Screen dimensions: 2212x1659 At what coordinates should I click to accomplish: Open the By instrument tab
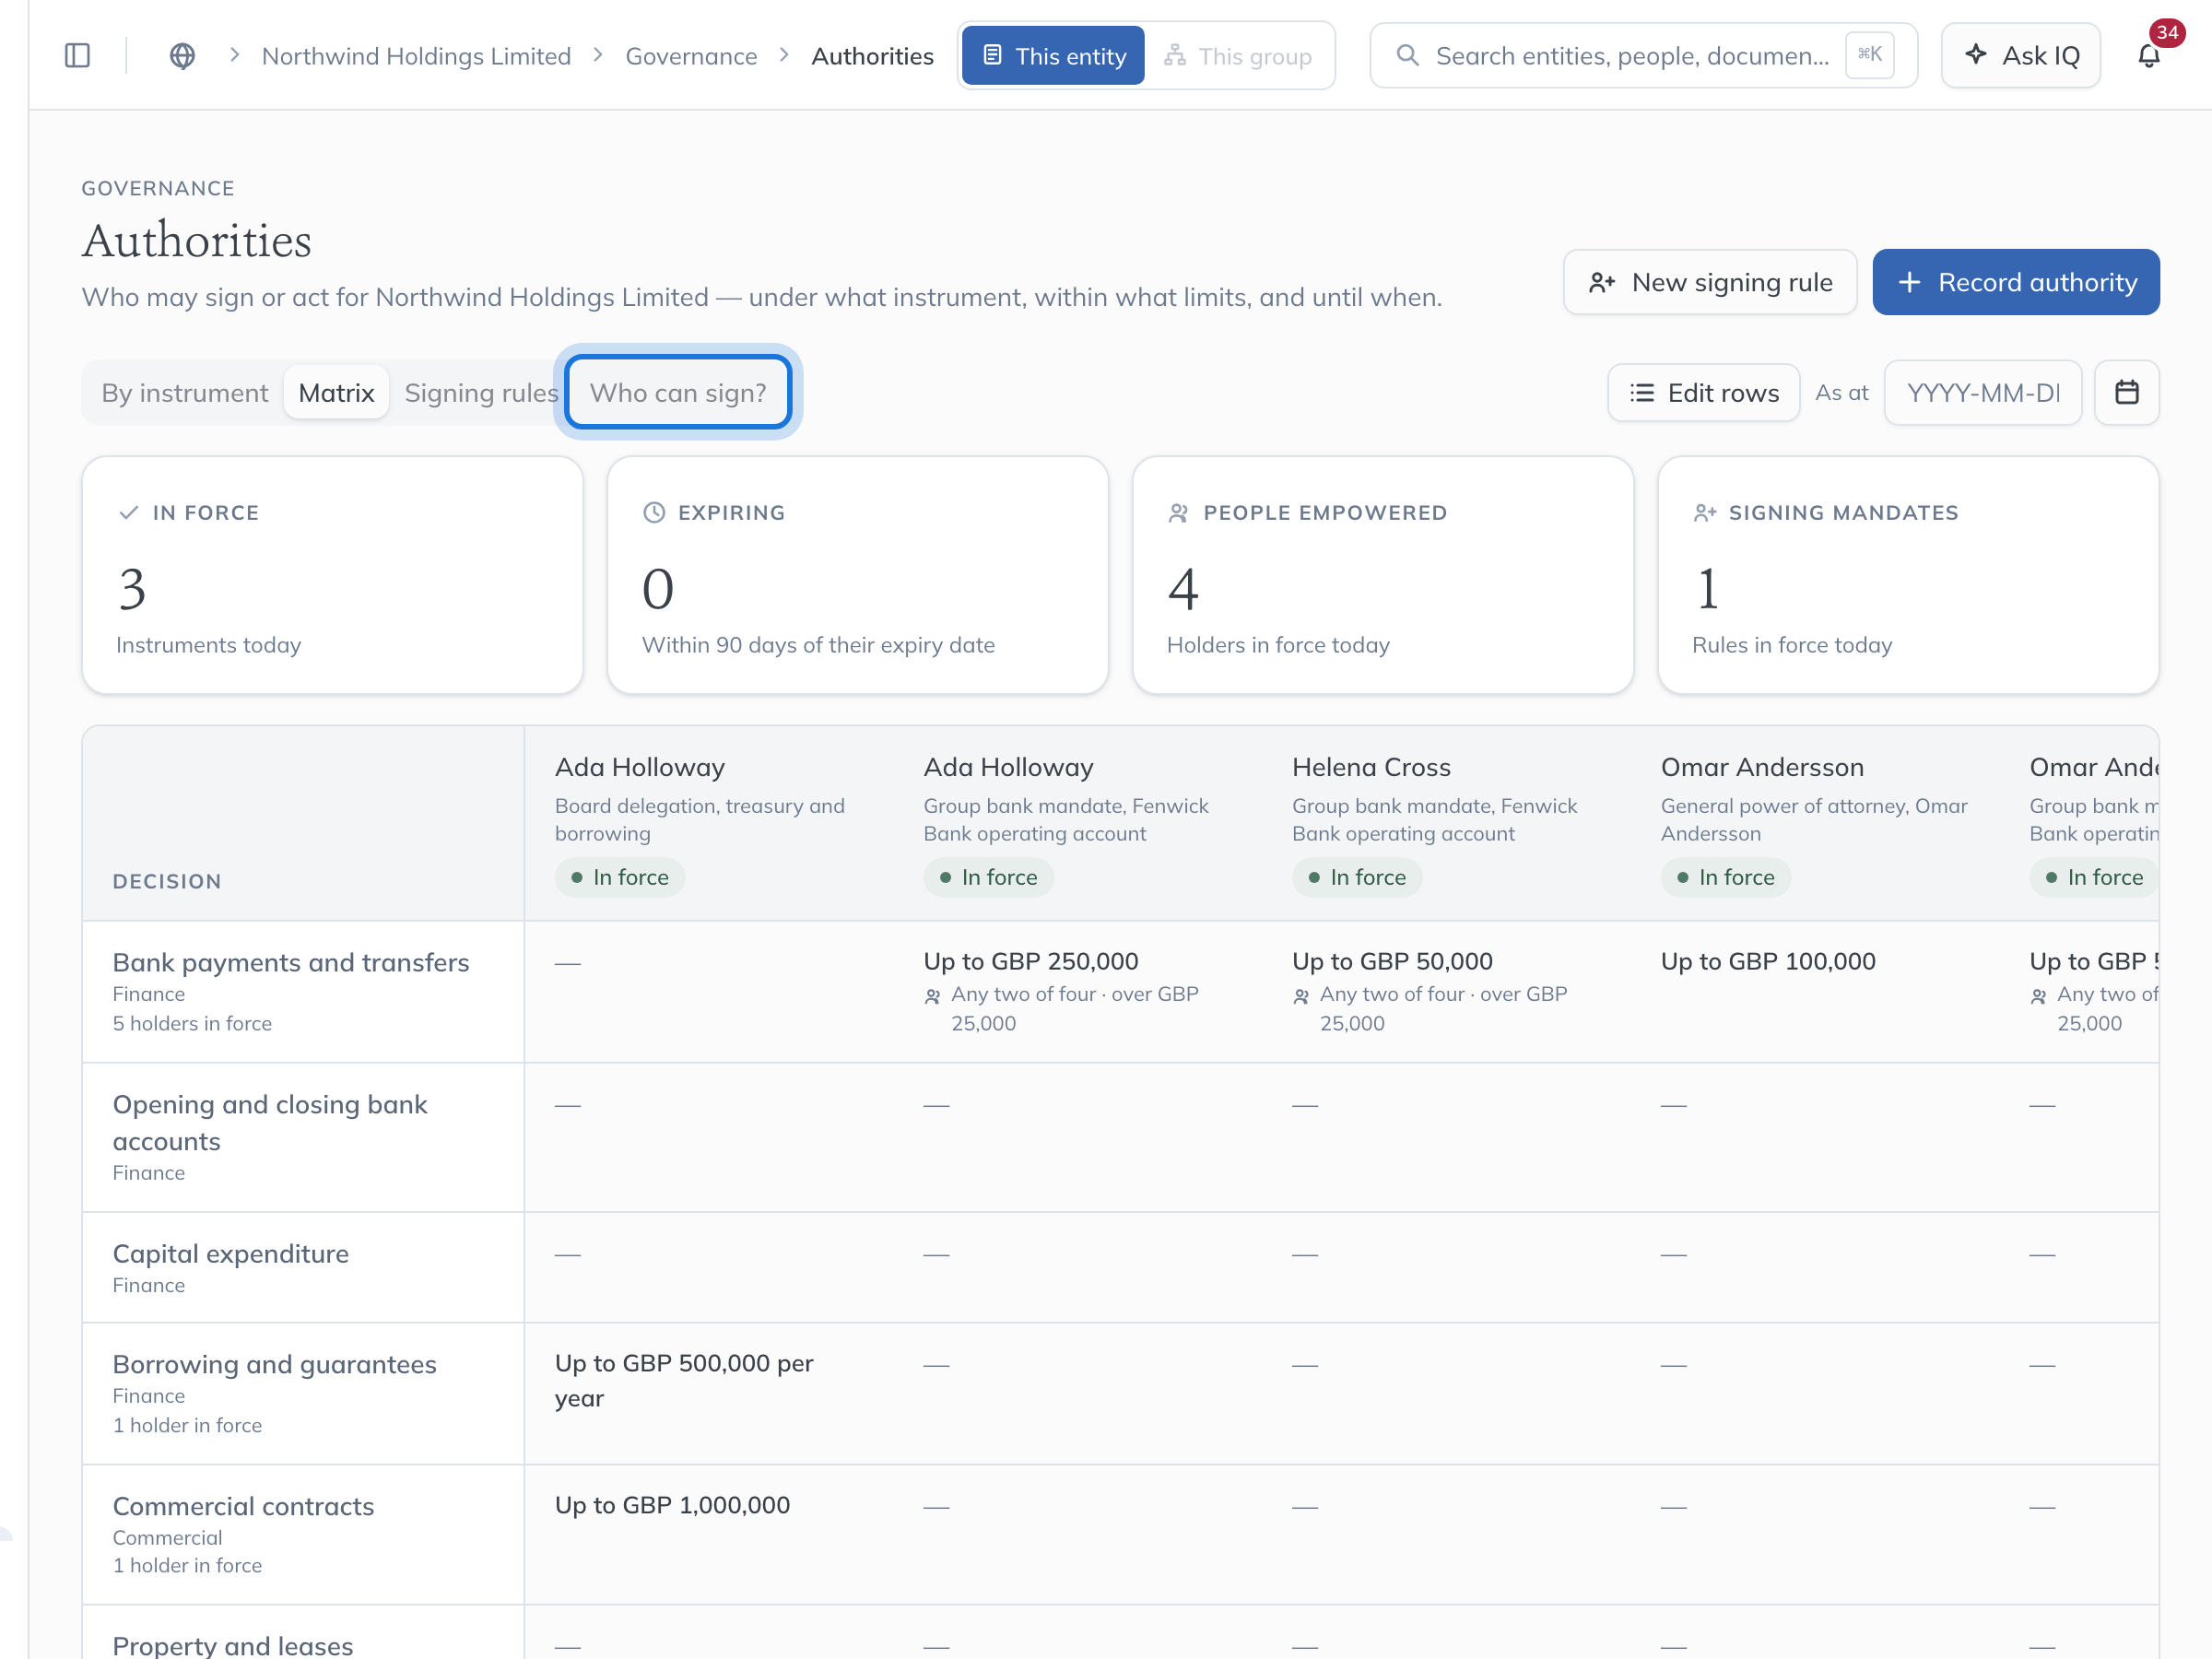coord(185,393)
